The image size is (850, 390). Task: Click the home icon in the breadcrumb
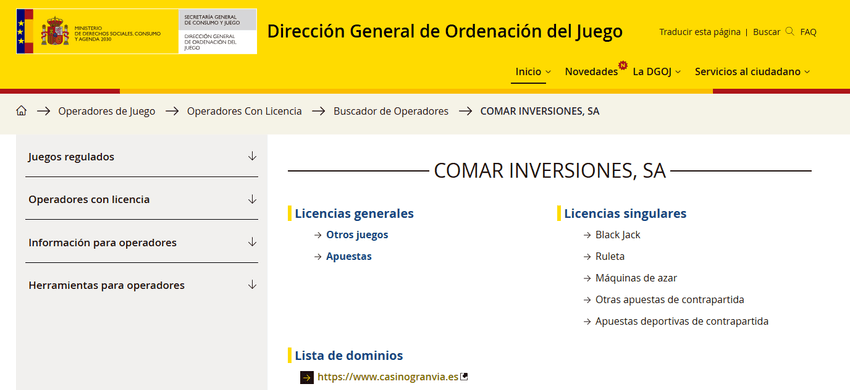21,111
